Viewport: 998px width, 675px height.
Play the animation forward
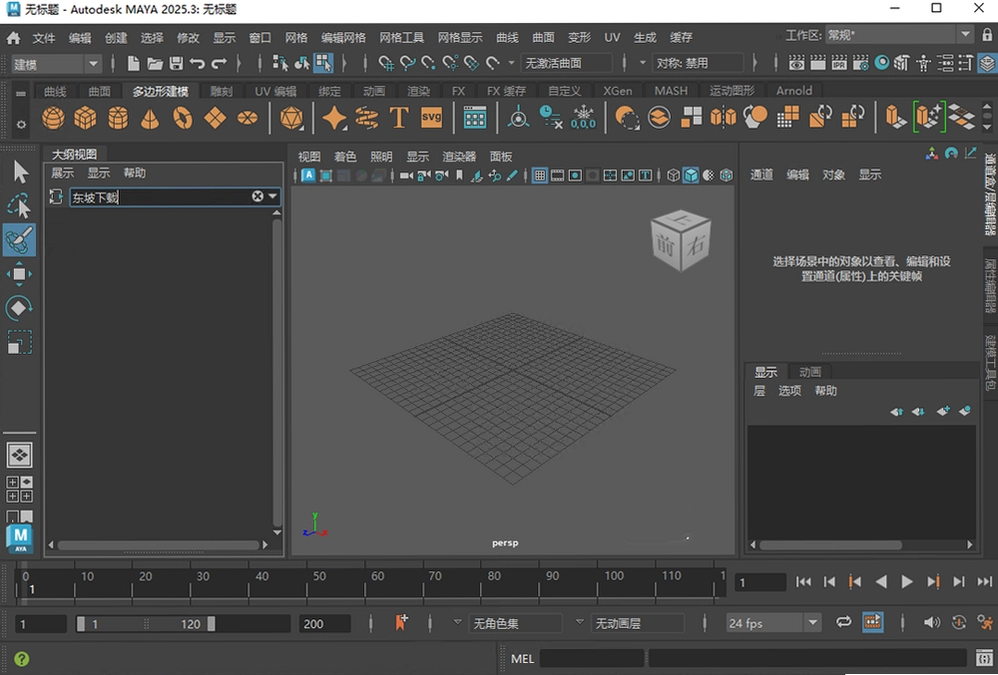[x=907, y=581]
